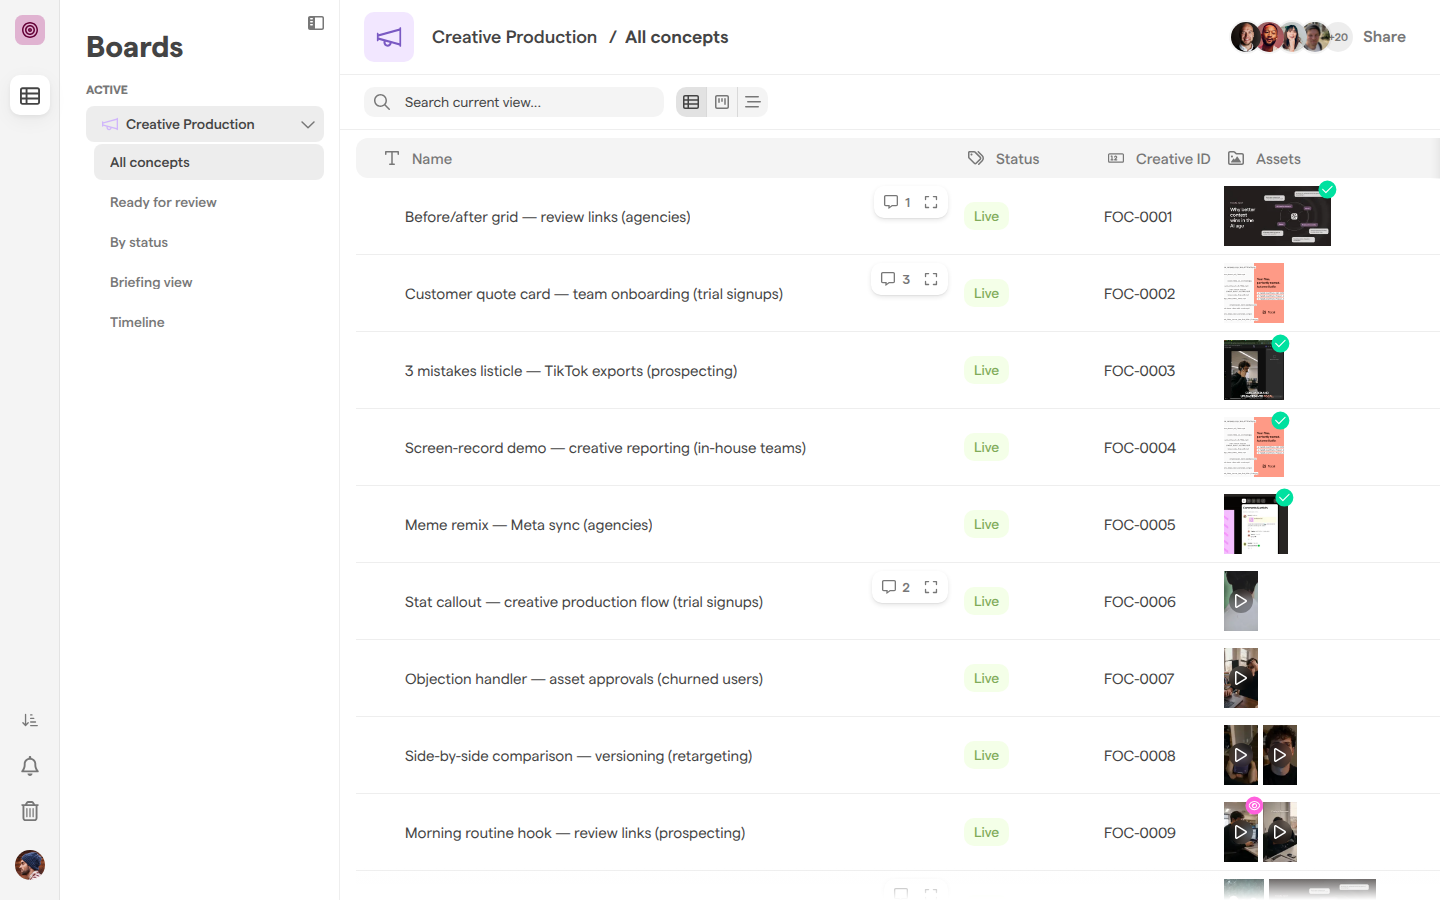Collapse the sidebar panel icon
This screenshot has width=1440, height=900.
316,23
